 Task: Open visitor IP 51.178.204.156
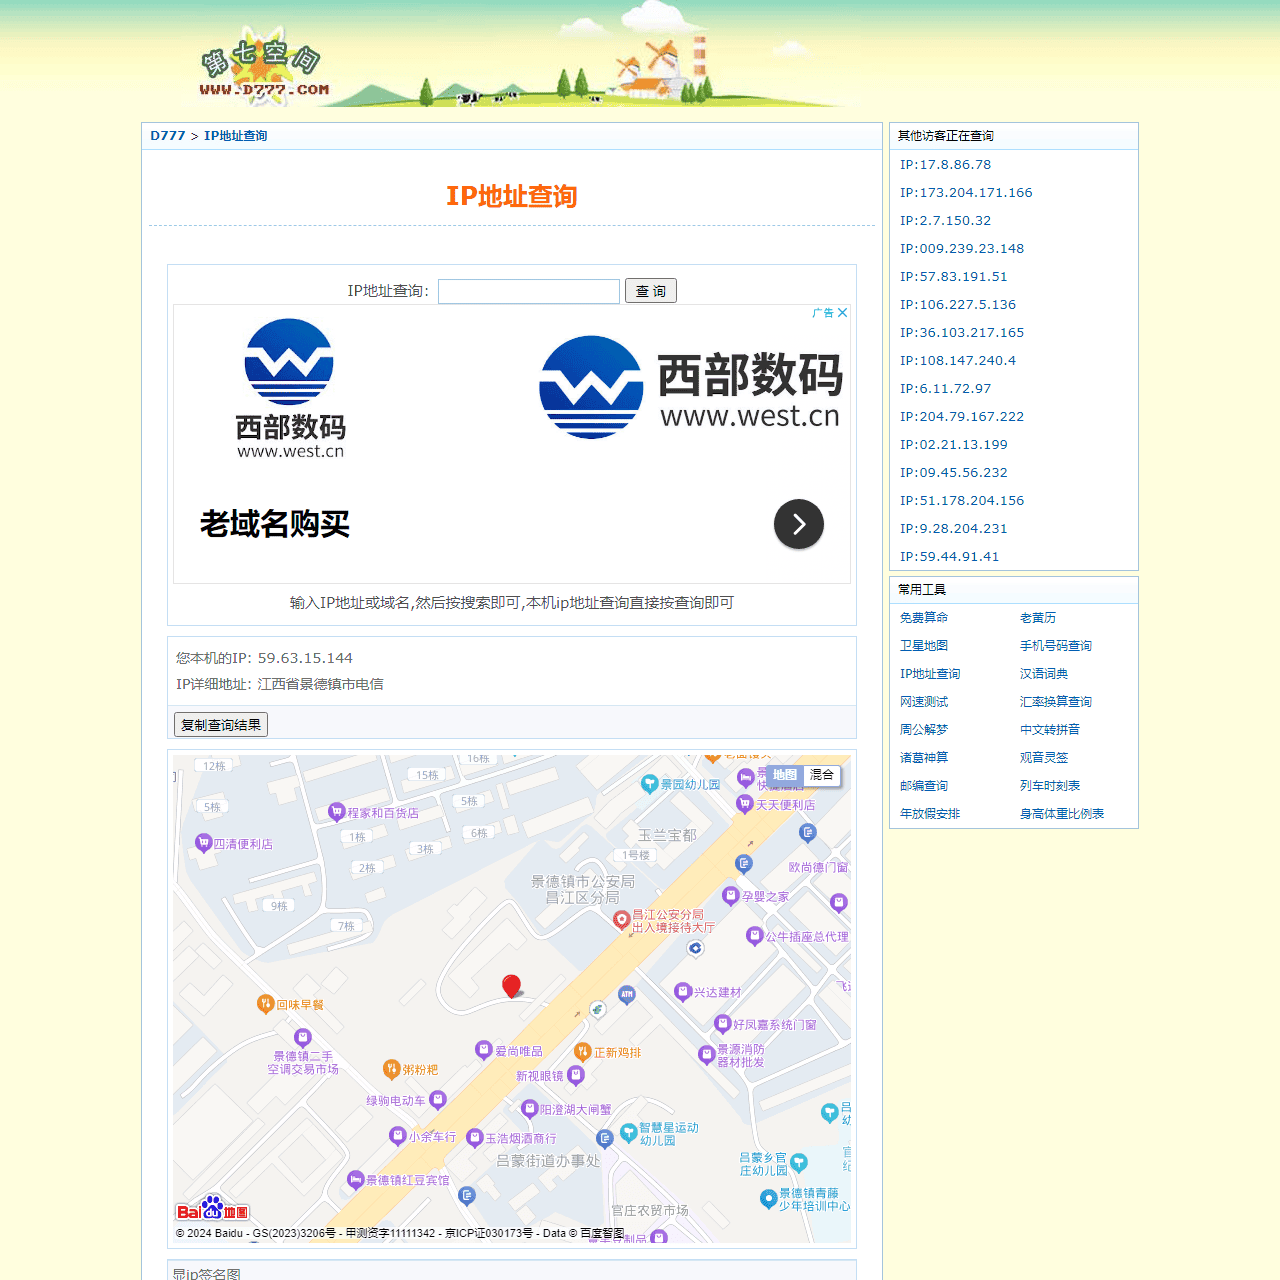(x=962, y=501)
